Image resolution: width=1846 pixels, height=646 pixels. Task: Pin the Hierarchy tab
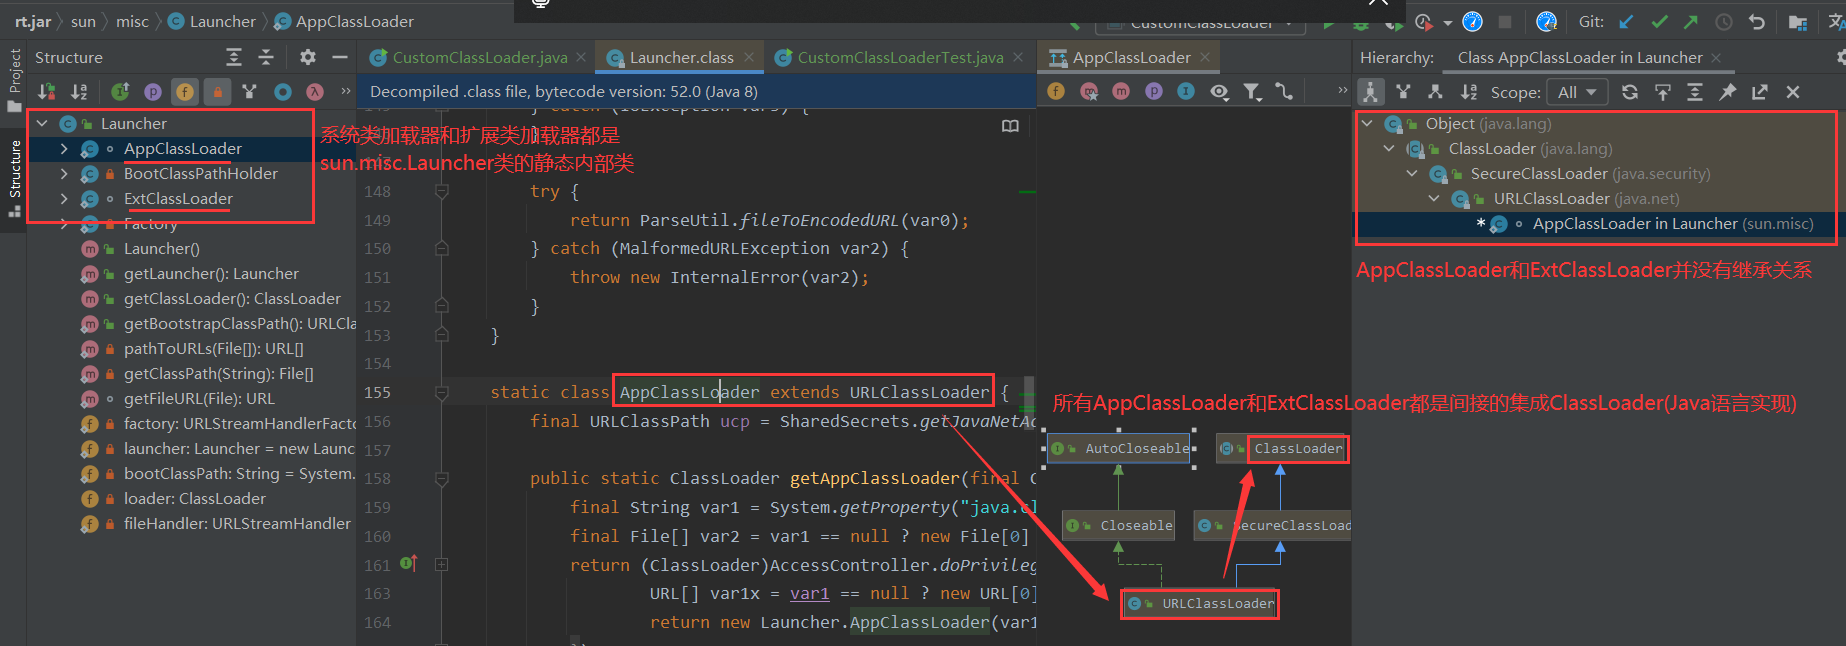[x=1727, y=92]
